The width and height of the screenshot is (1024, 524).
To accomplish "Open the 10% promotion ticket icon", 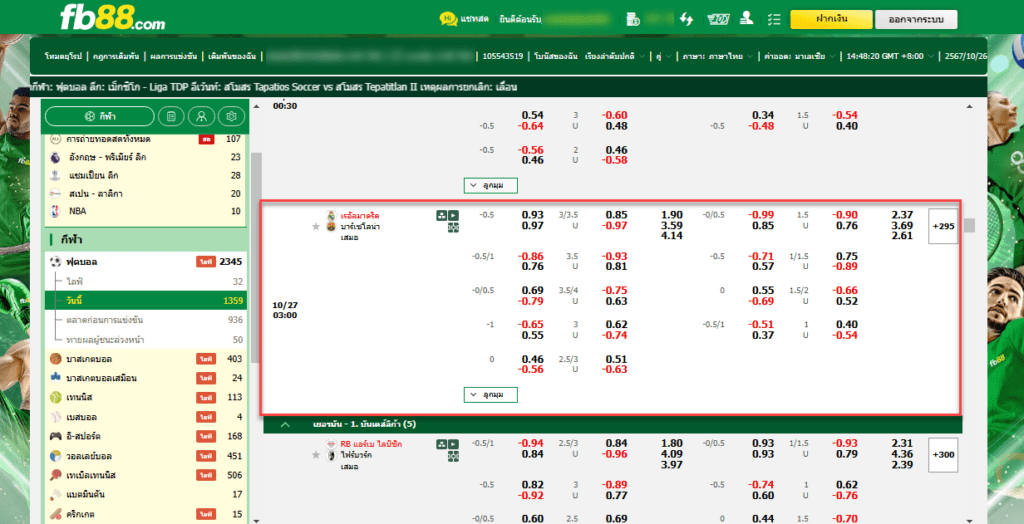I will (x=718, y=19).
